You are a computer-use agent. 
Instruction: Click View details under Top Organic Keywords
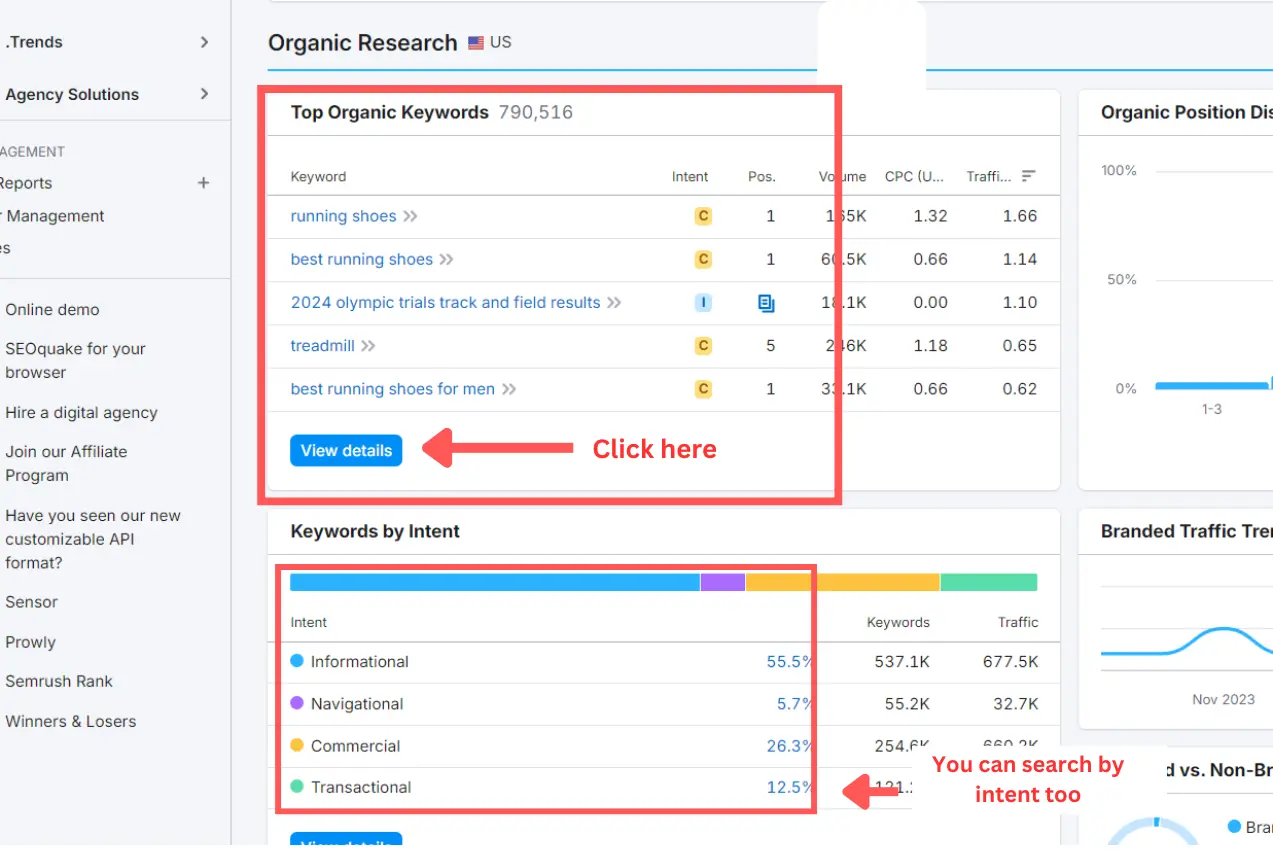346,451
